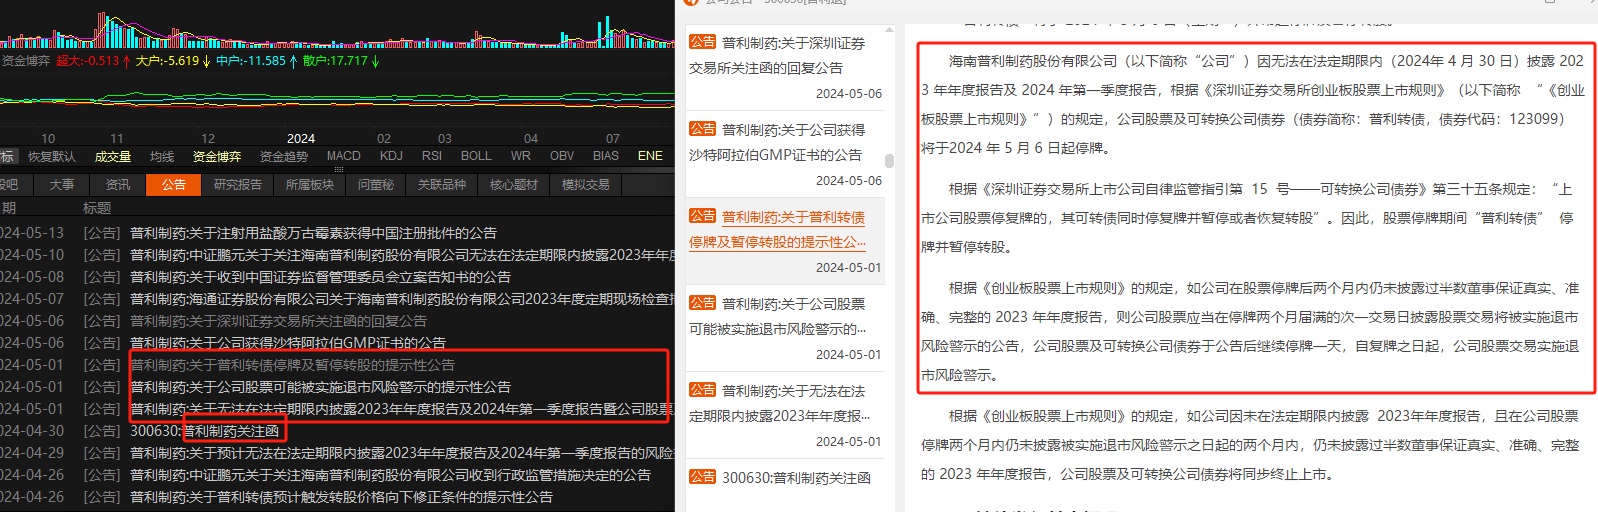Click 恢复默认 to reset indicators

52,156
